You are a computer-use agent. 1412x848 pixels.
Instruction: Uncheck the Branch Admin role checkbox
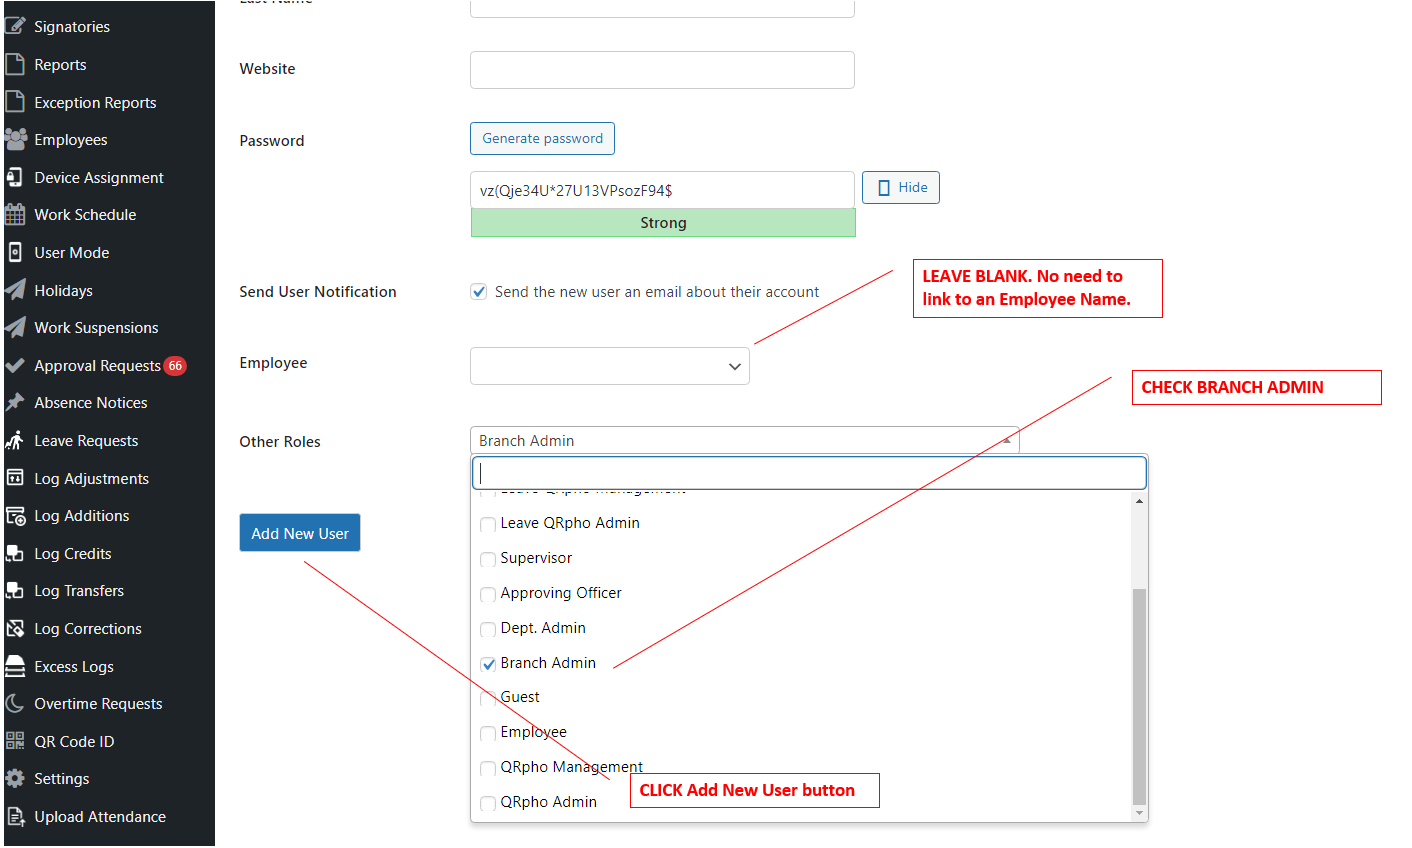click(x=488, y=663)
